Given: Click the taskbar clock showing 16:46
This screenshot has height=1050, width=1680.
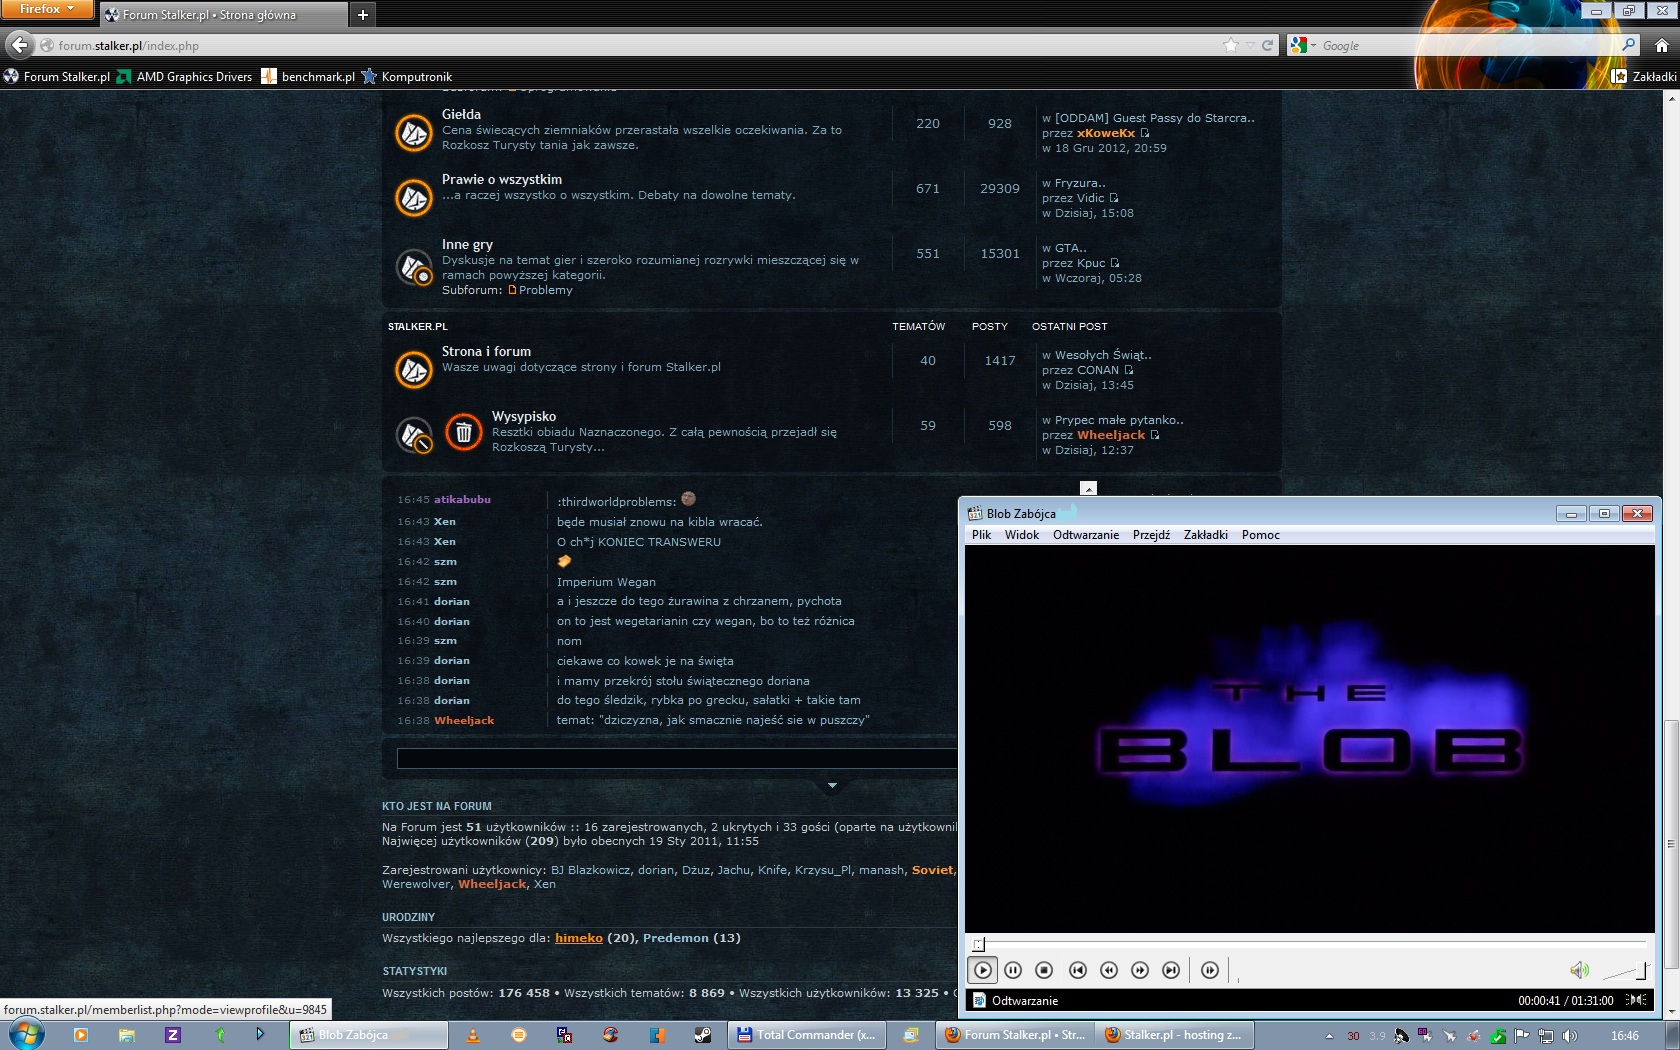Looking at the screenshot, I should (1625, 1036).
